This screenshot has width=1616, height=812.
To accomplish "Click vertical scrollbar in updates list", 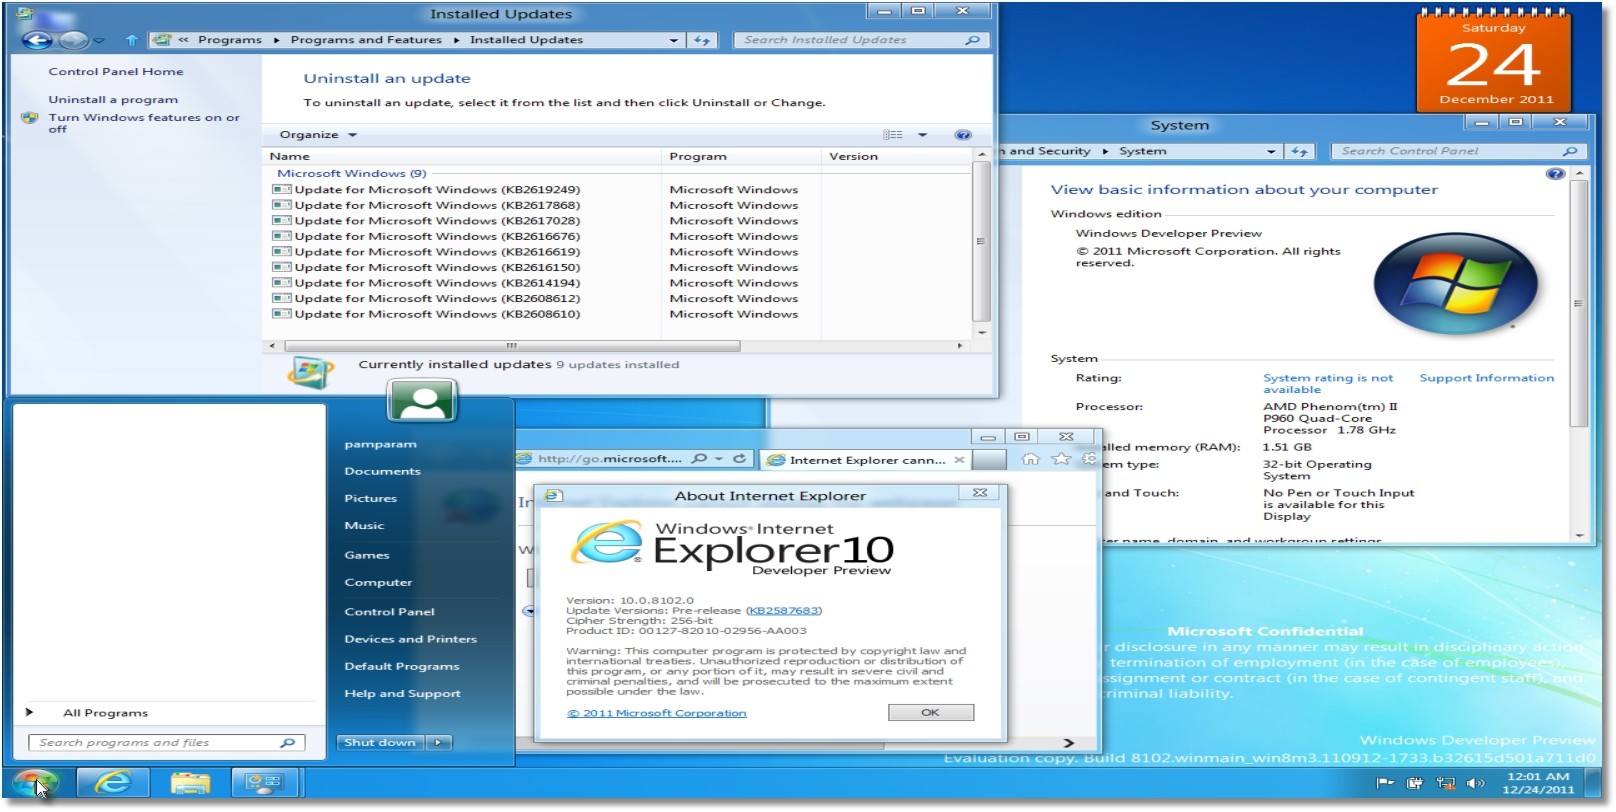I will 981,241.
